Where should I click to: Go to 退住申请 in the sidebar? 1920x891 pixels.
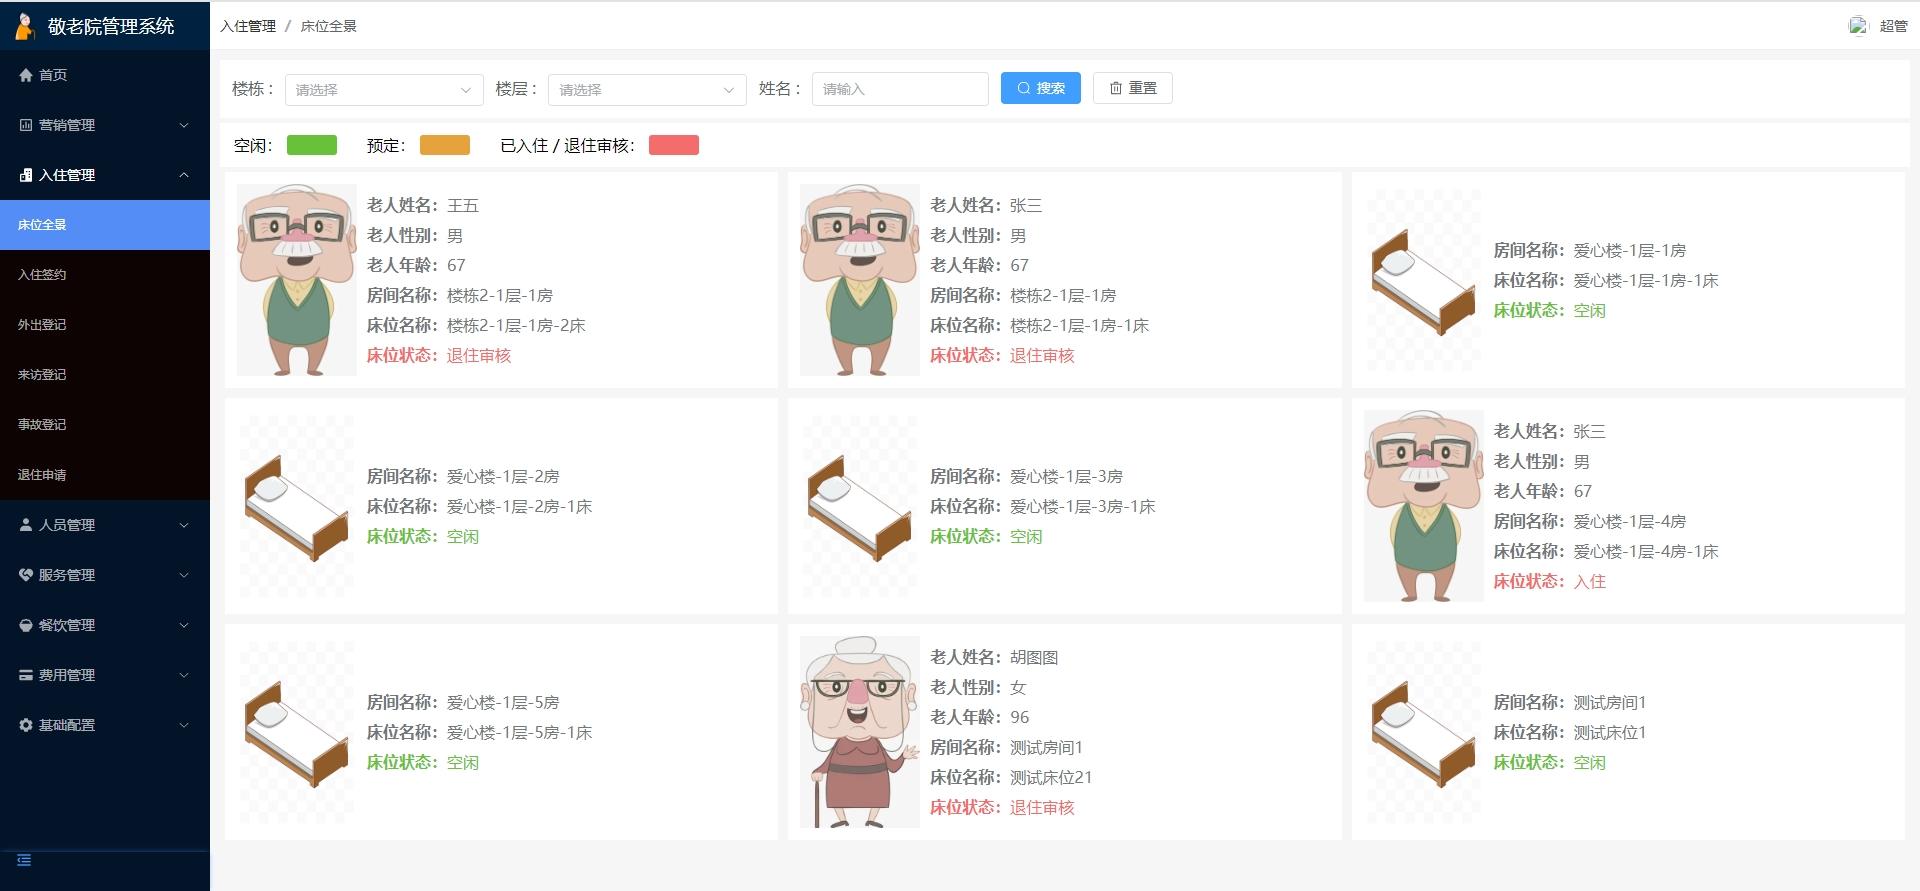(x=42, y=475)
